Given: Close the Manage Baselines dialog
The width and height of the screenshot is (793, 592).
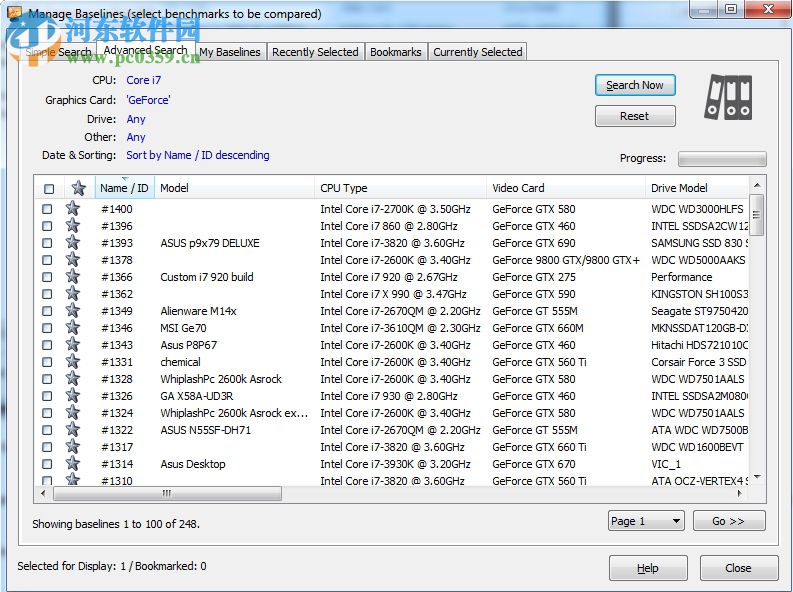Looking at the screenshot, I should pos(738,568).
